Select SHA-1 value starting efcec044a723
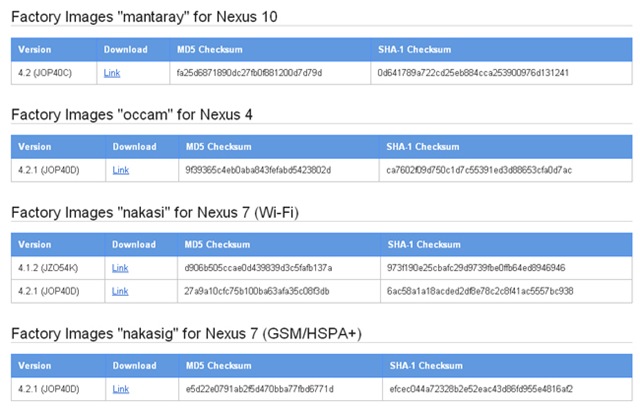The height and width of the screenshot is (414, 640). [x=481, y=389]
